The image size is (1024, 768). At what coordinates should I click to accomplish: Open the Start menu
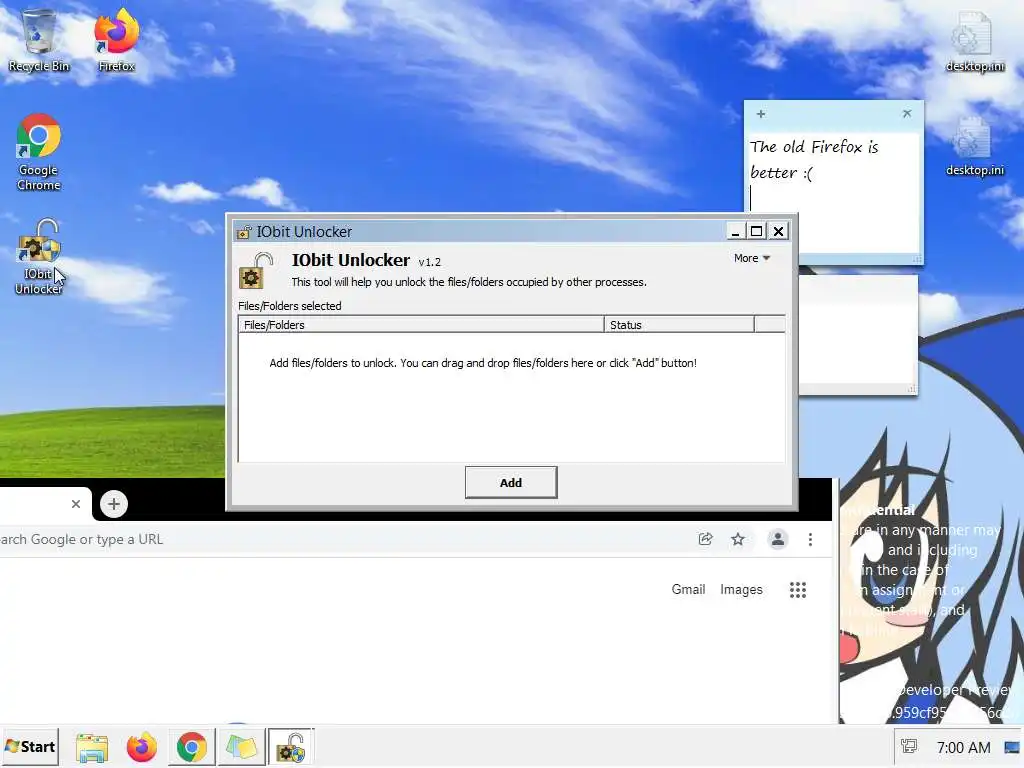(30, 747)
